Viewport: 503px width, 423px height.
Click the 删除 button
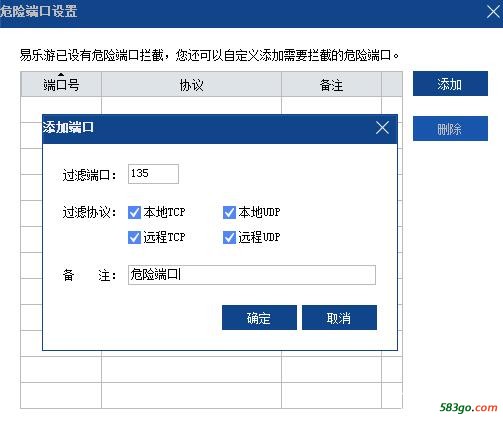tap(450, 129)
